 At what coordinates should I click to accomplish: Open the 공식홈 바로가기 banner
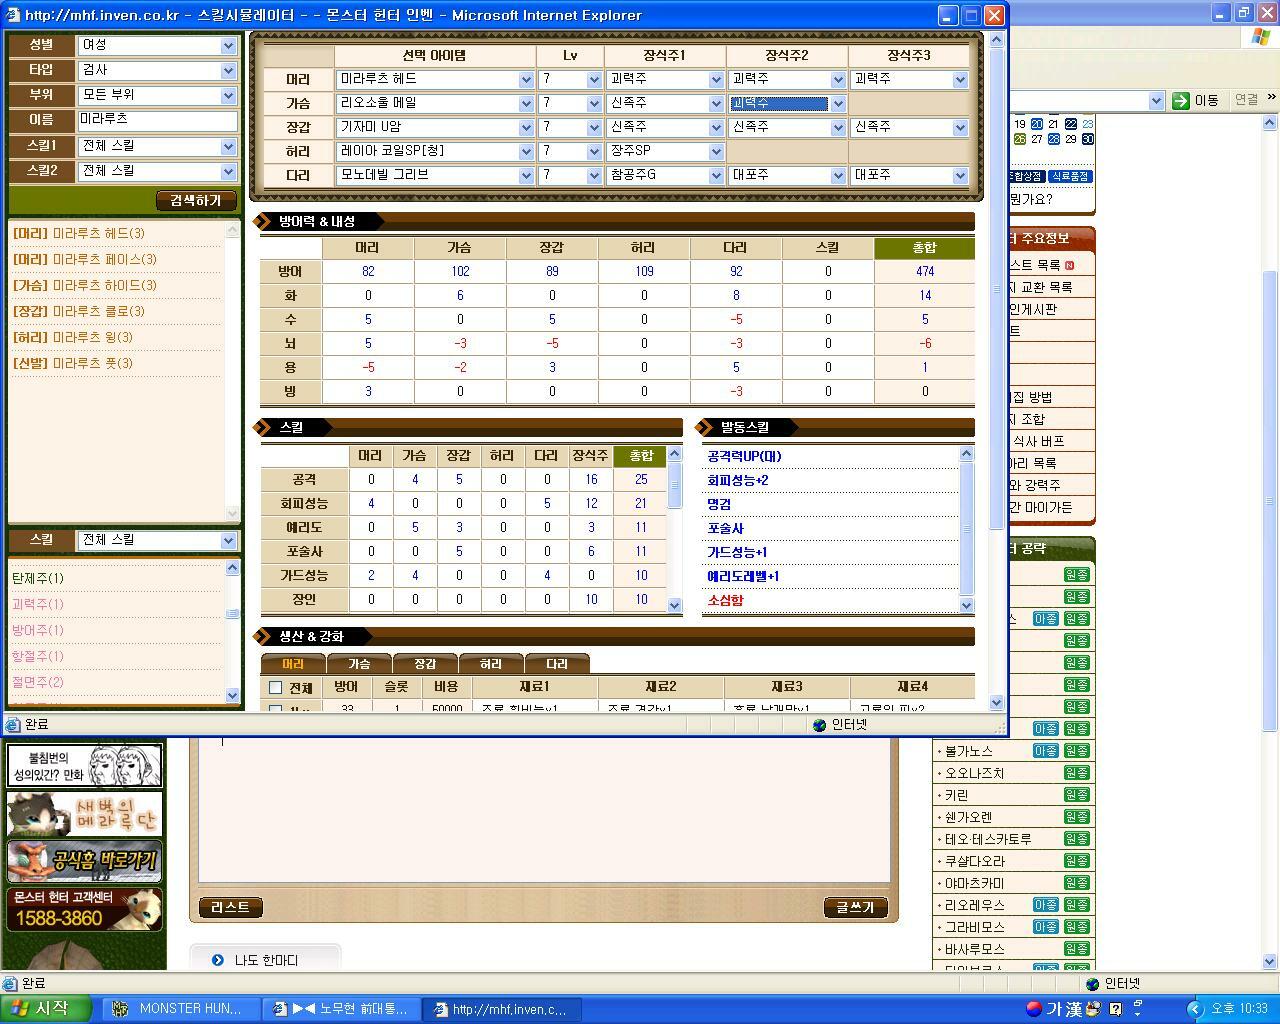(84, 861)
